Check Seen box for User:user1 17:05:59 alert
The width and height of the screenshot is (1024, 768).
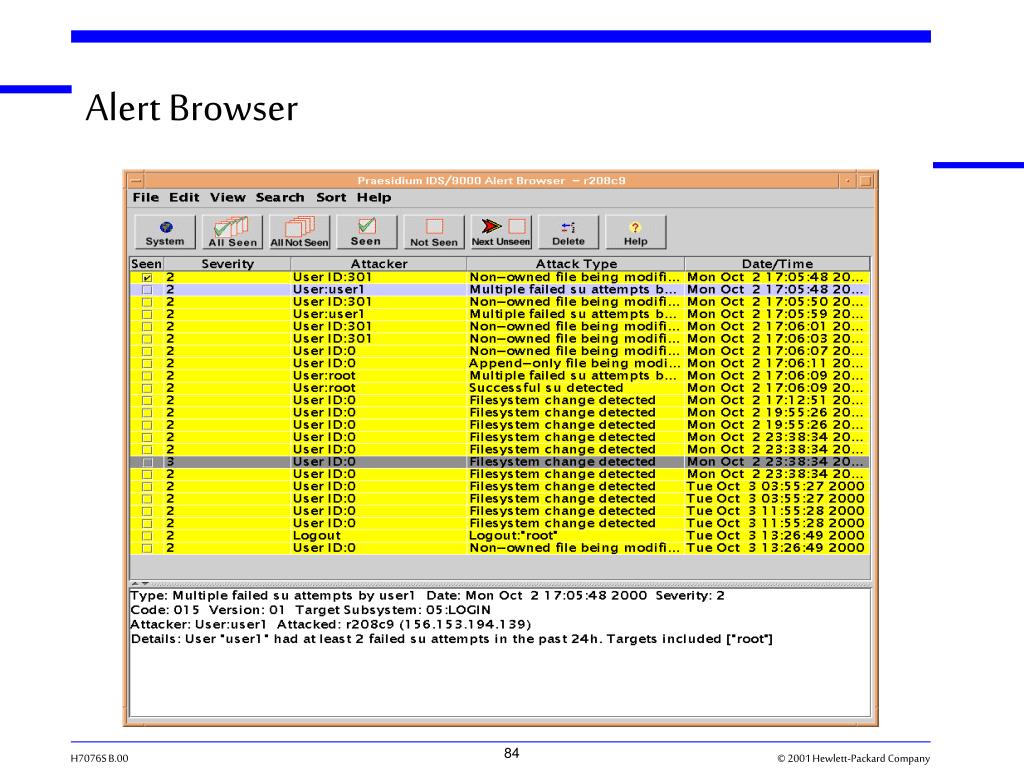(147, 314)
